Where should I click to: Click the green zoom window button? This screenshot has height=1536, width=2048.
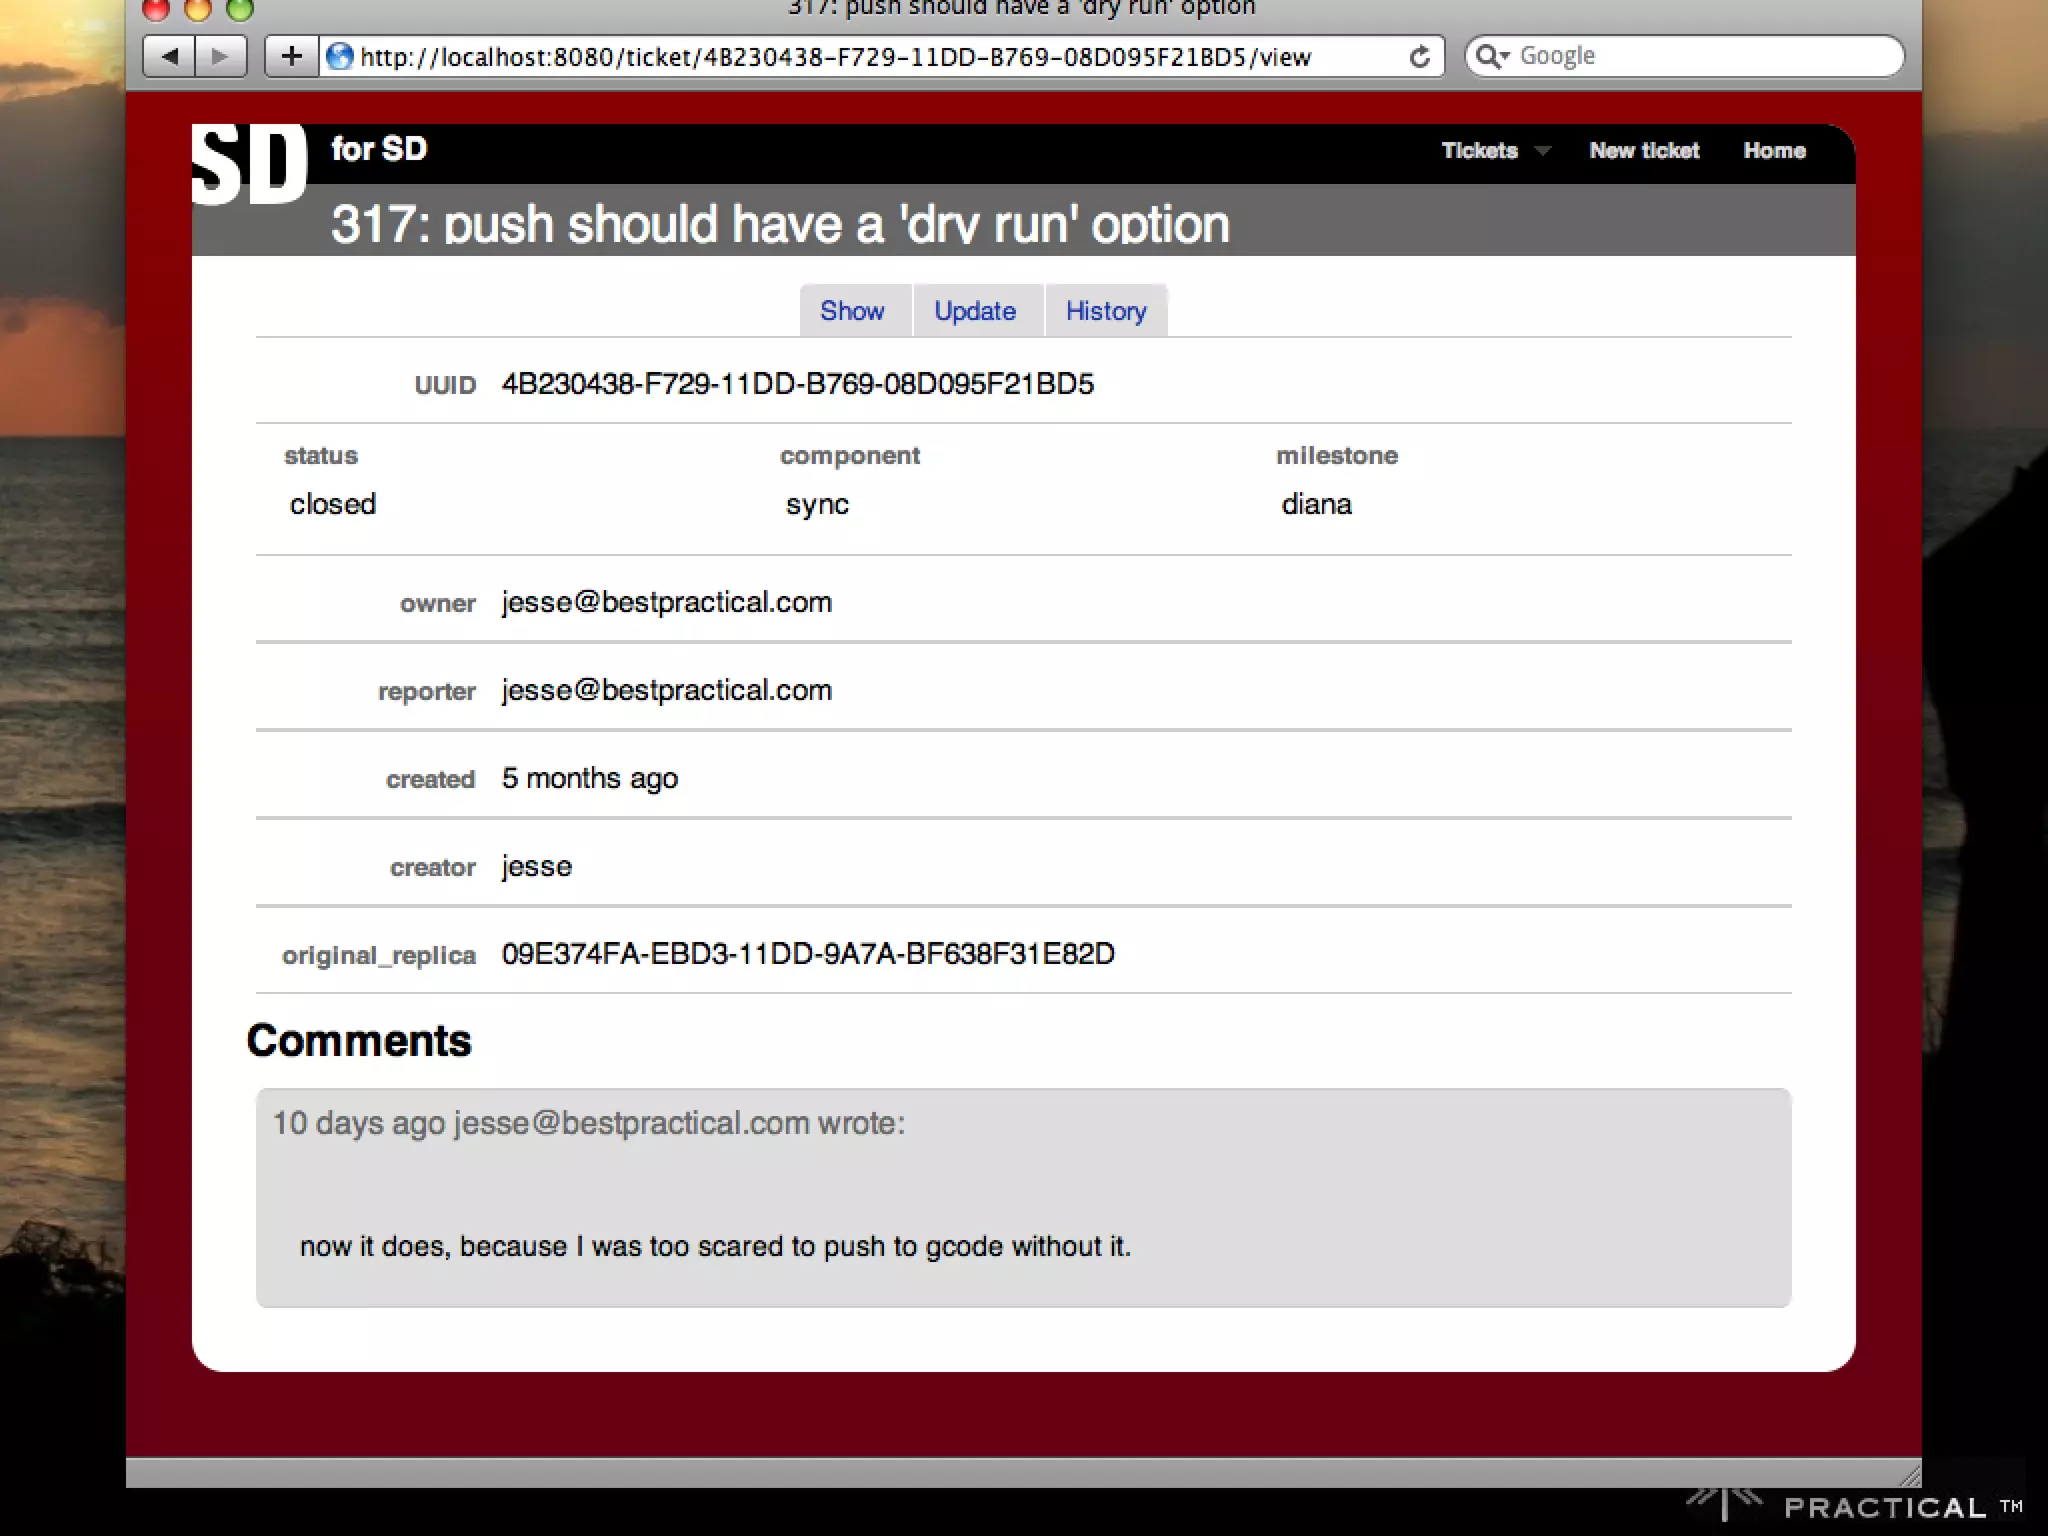(x=240, y=10)
